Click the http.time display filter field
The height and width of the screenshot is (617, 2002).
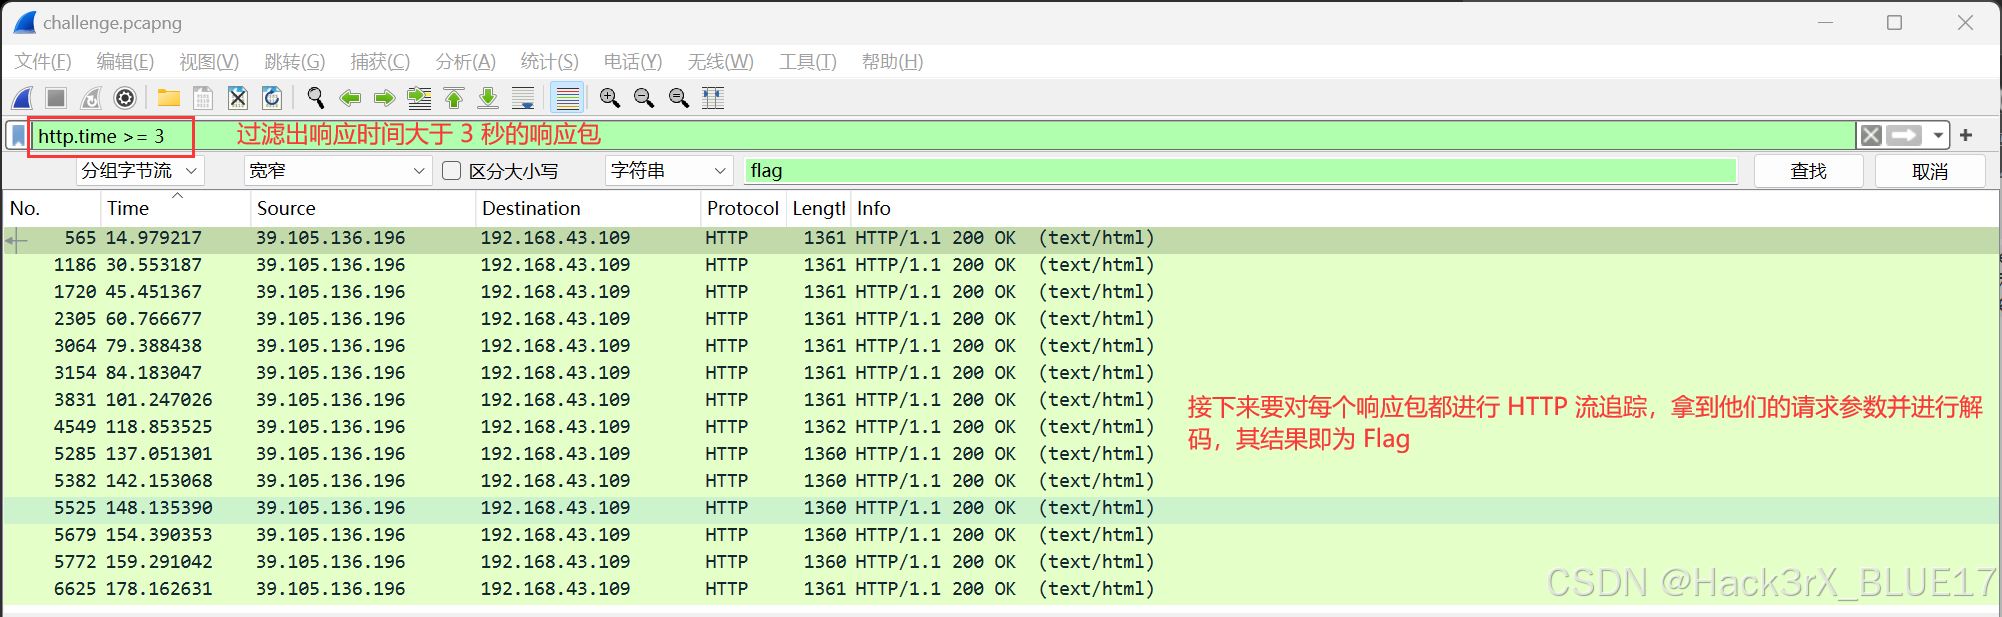point(943,135)
